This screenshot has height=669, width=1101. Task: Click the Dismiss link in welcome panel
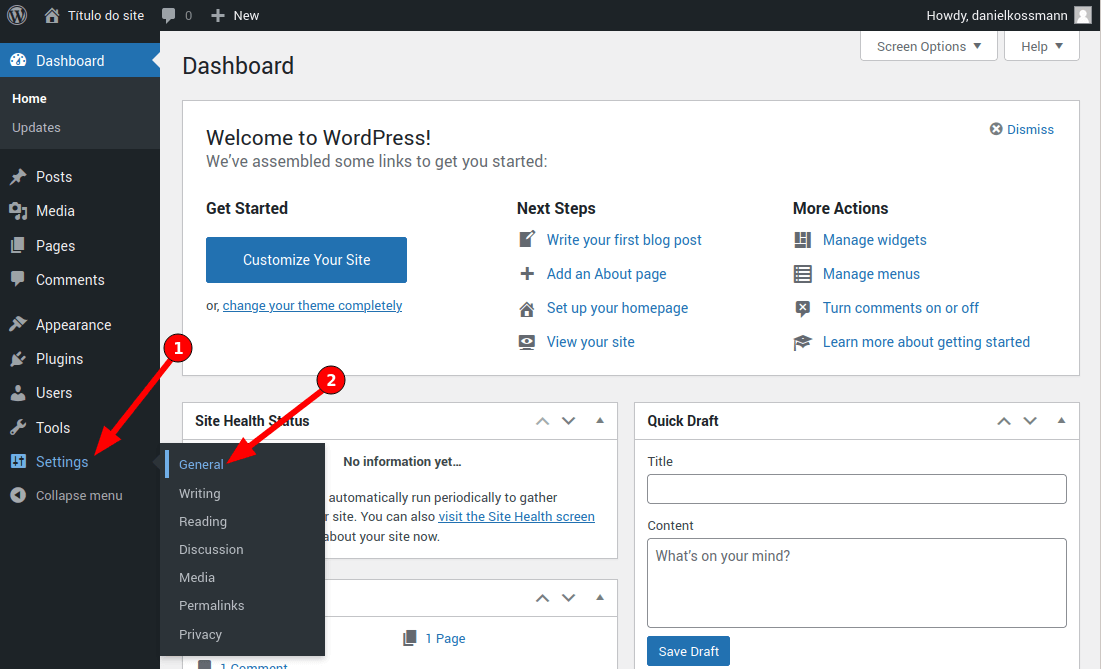coord(1030,129)
